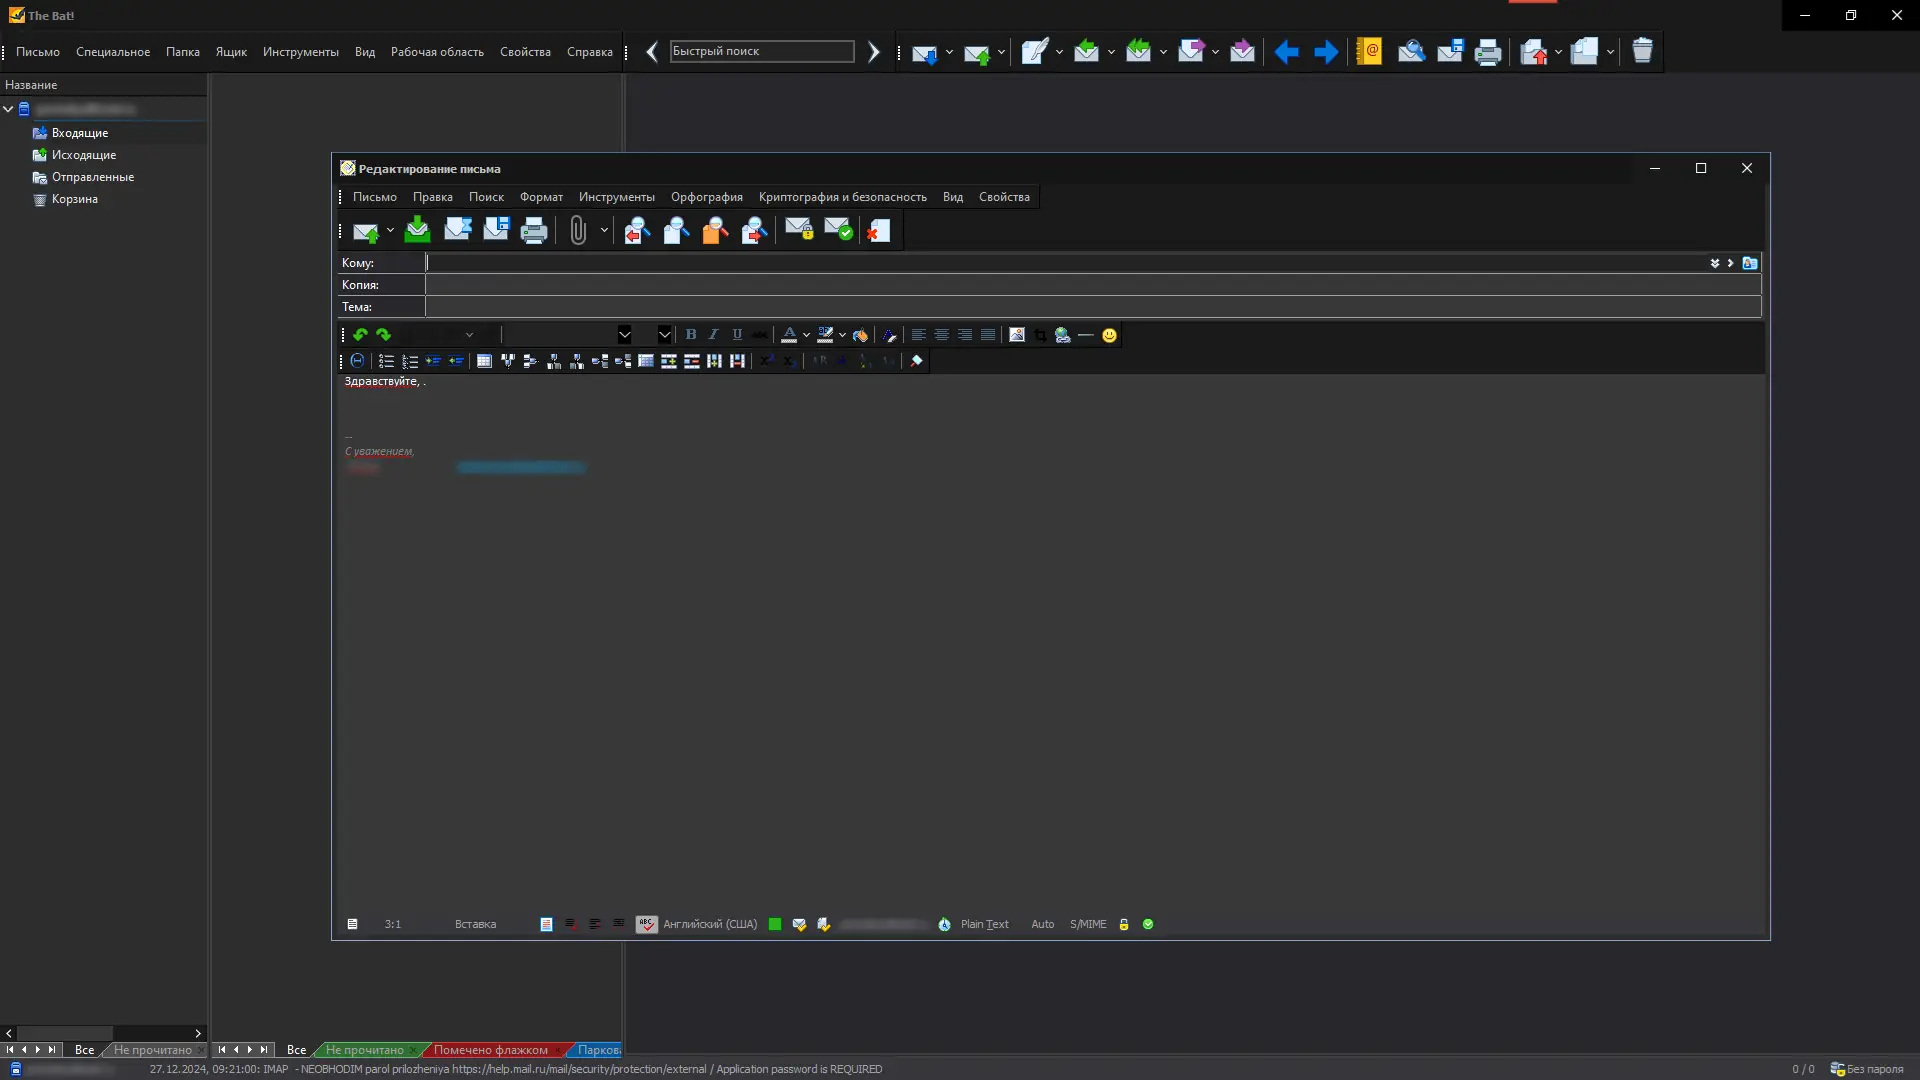Expand the font color dropdown arrow
The image size is (1920, 1080).
[806, 336]
